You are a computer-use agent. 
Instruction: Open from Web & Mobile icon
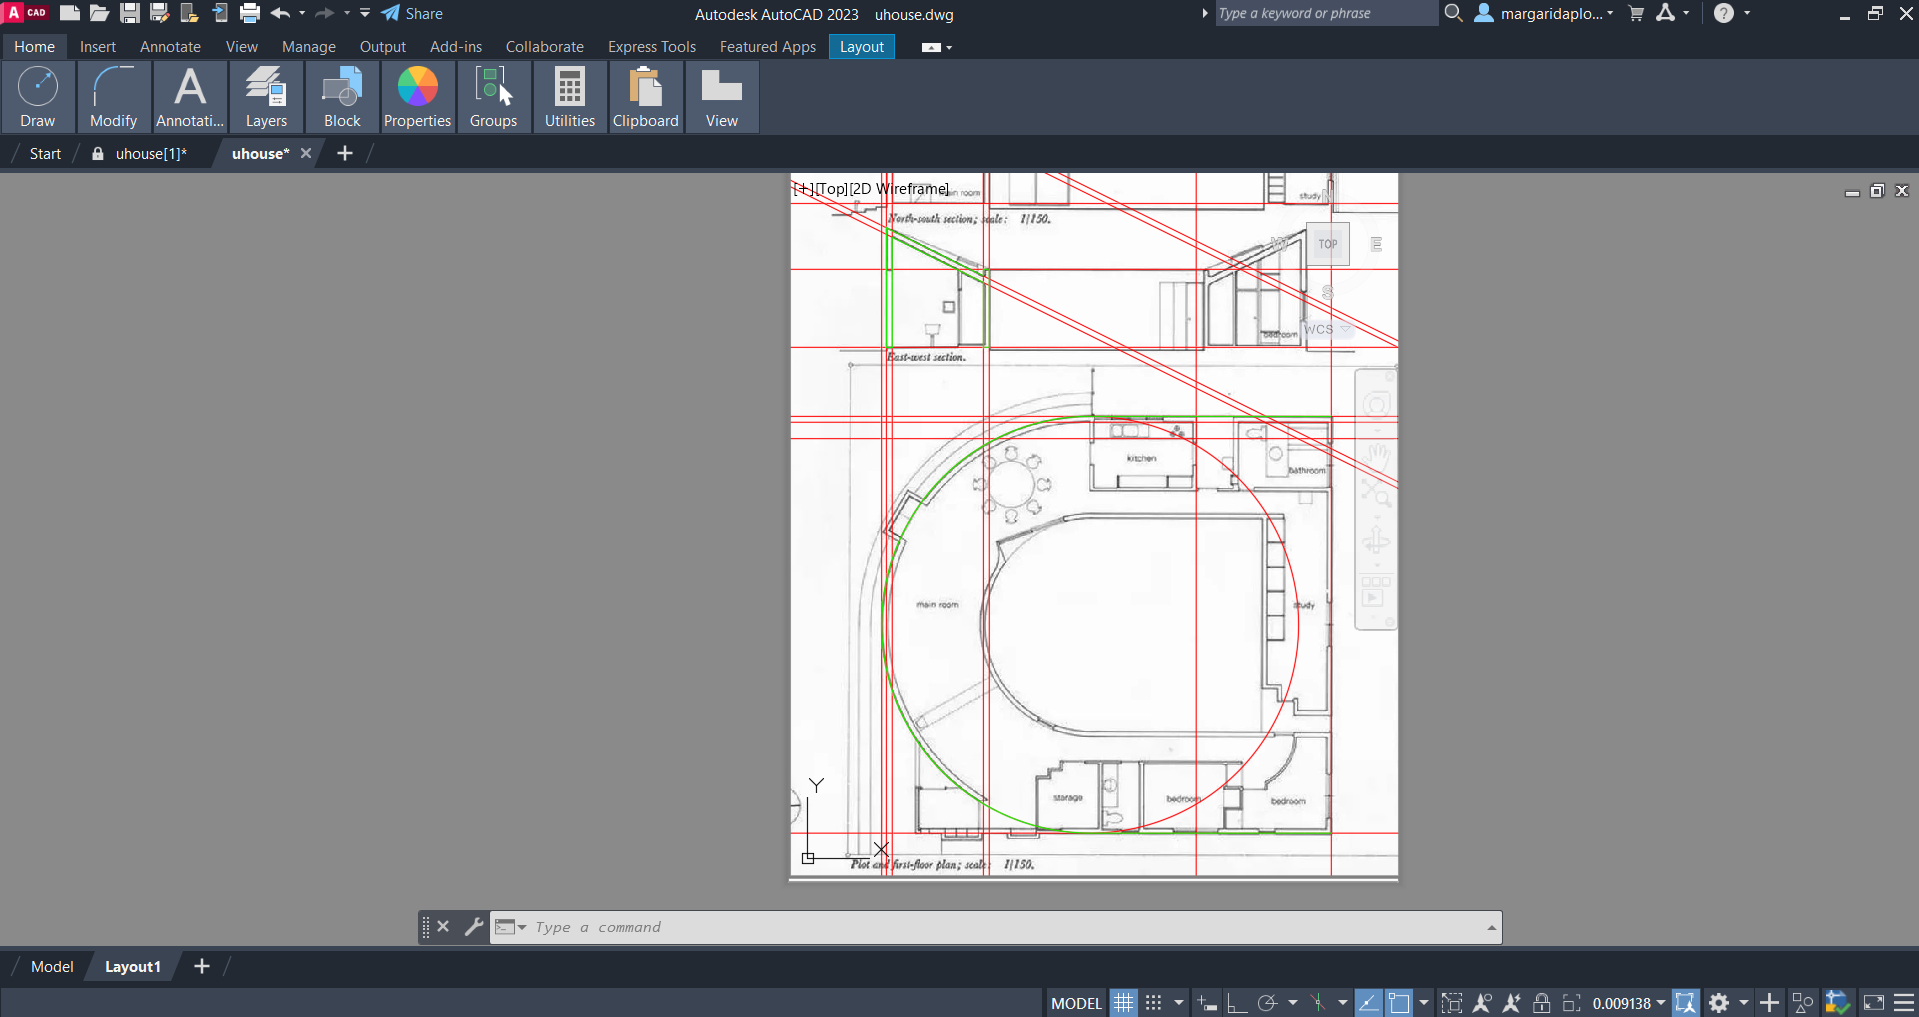[189, 13]
